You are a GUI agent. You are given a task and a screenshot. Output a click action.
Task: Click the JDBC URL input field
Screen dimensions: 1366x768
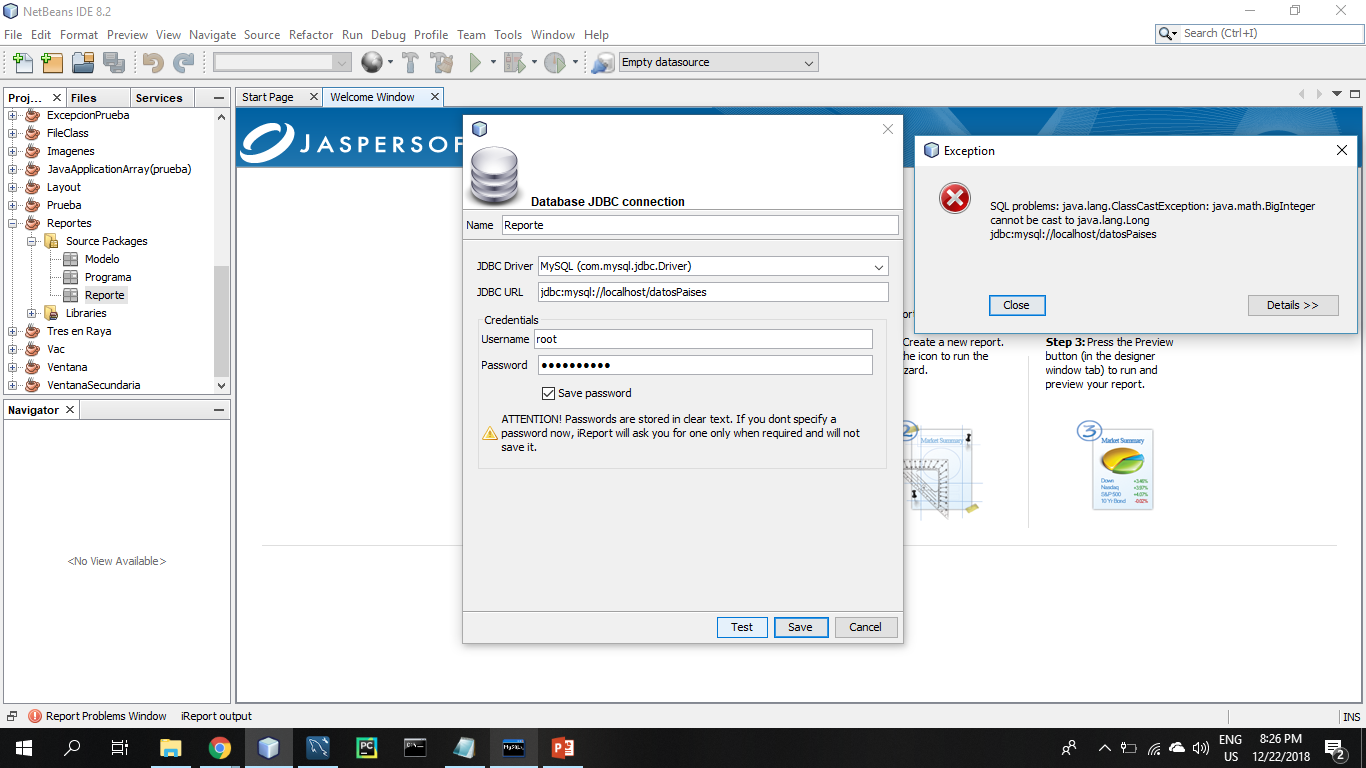tap(713, 292)
